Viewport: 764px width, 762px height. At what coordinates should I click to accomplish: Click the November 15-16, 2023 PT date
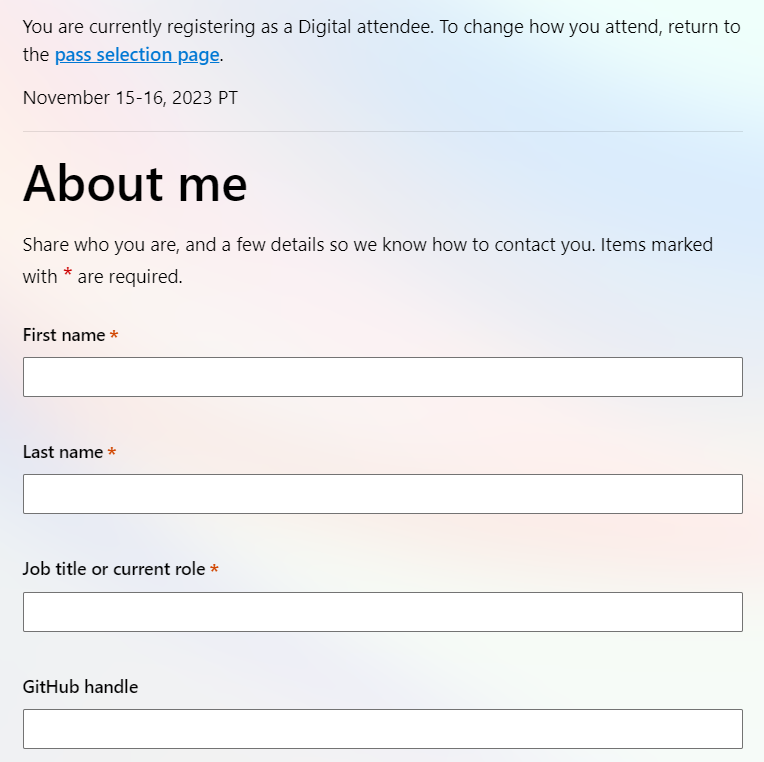tap(130, 98)
